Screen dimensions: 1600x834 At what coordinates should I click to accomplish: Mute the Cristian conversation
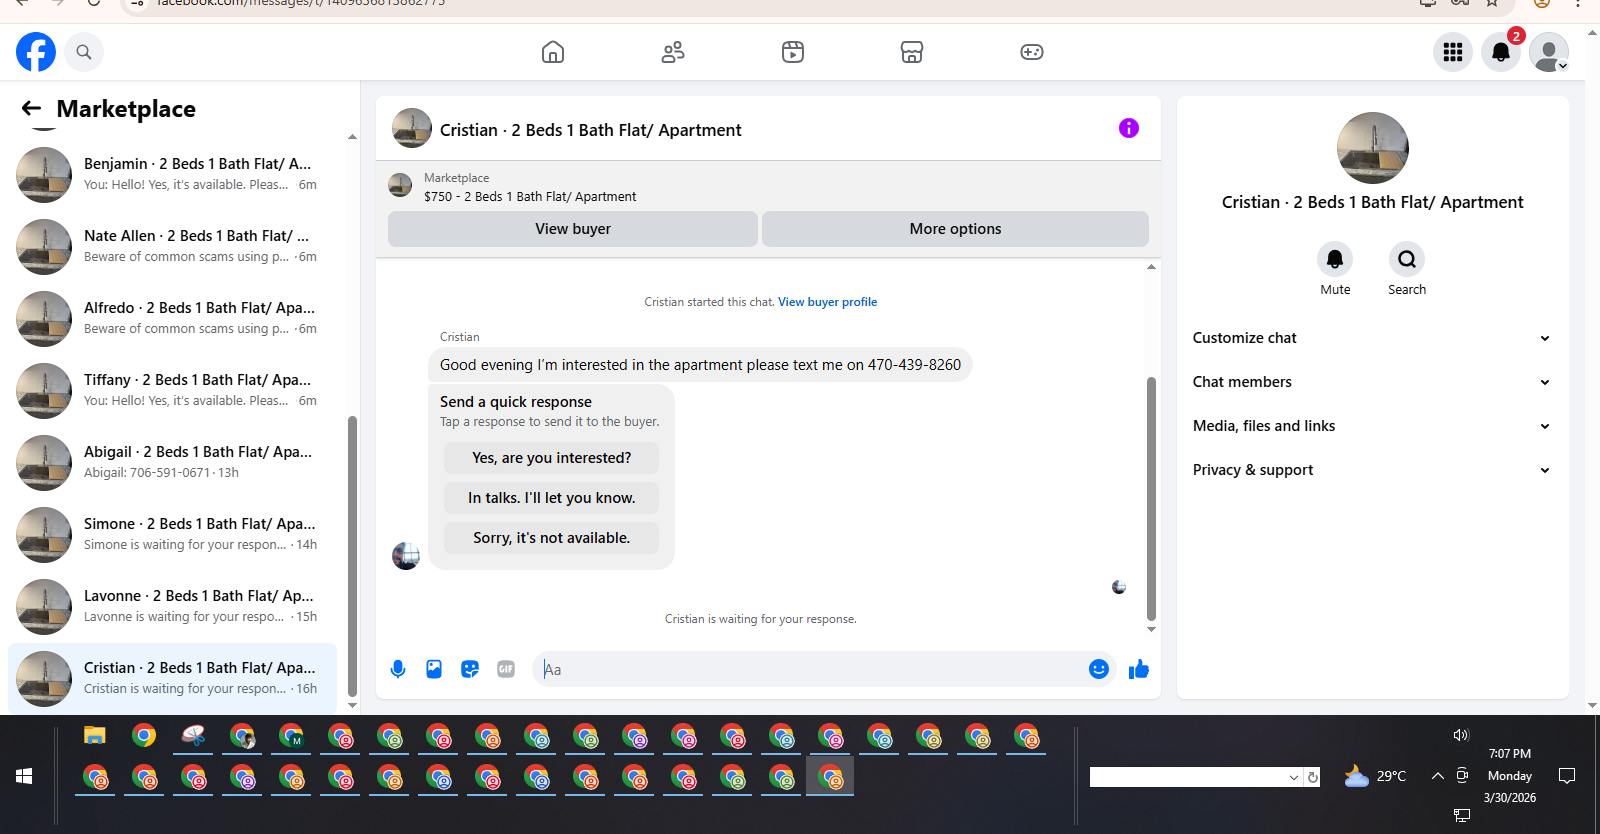1335,260
